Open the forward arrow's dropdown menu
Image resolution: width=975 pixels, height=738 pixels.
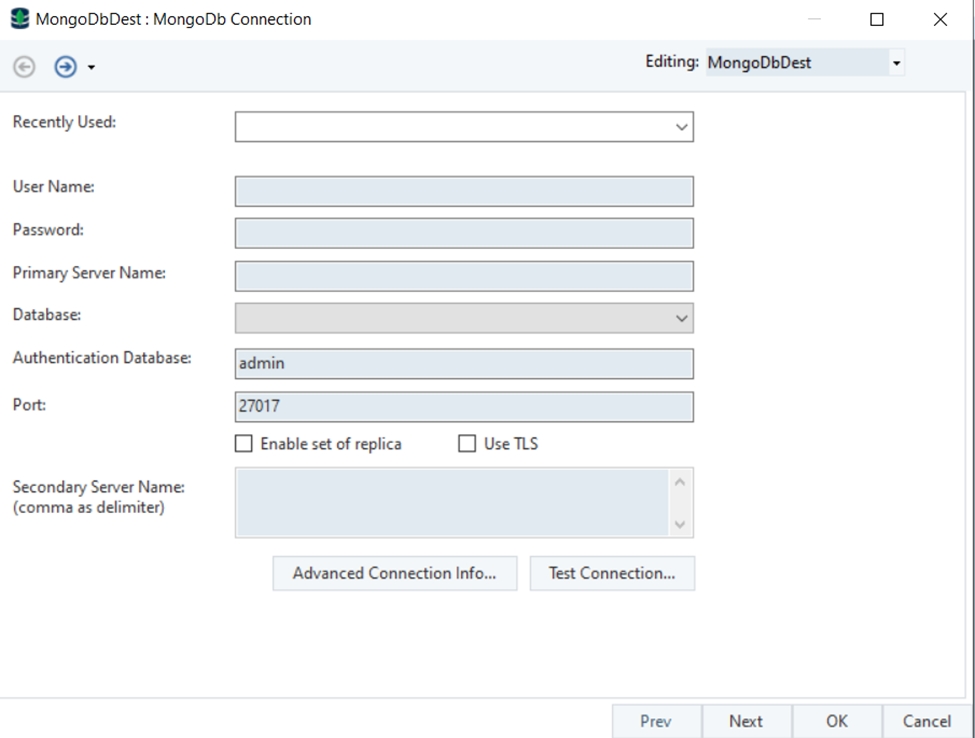coord(91,67)
